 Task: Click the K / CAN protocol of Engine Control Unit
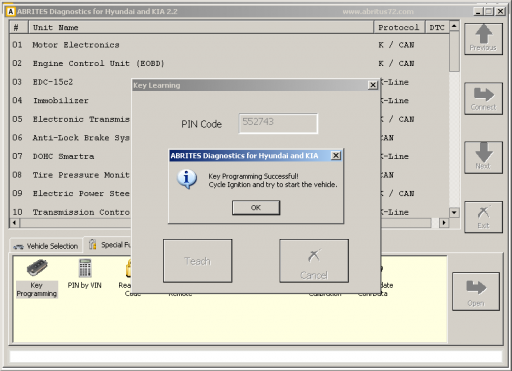396,63
